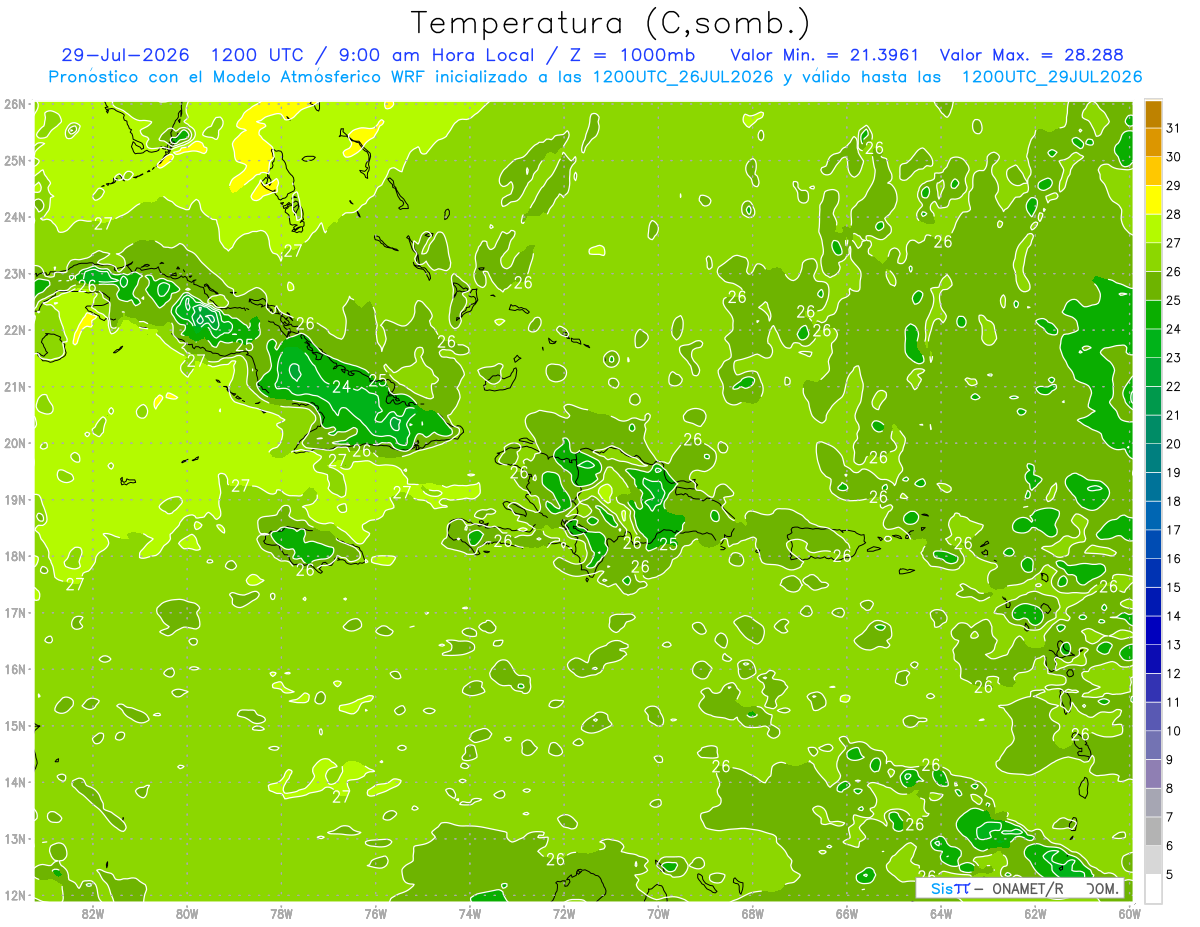The width and height of the screenshot is (1200, 927).
Task: Click "9:00 am Hora Local" in the header
Action: point(428,55)
